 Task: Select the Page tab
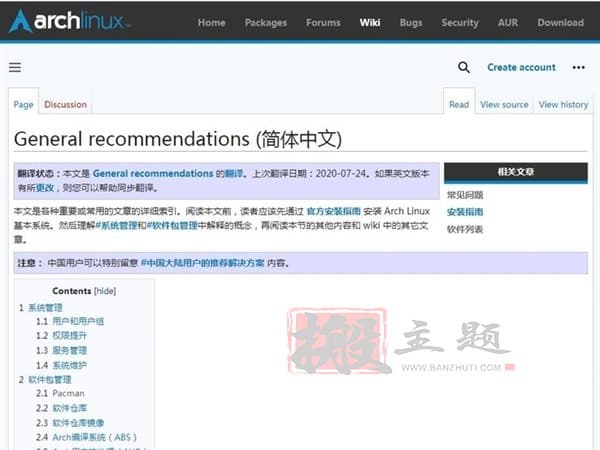pos(23,104)
